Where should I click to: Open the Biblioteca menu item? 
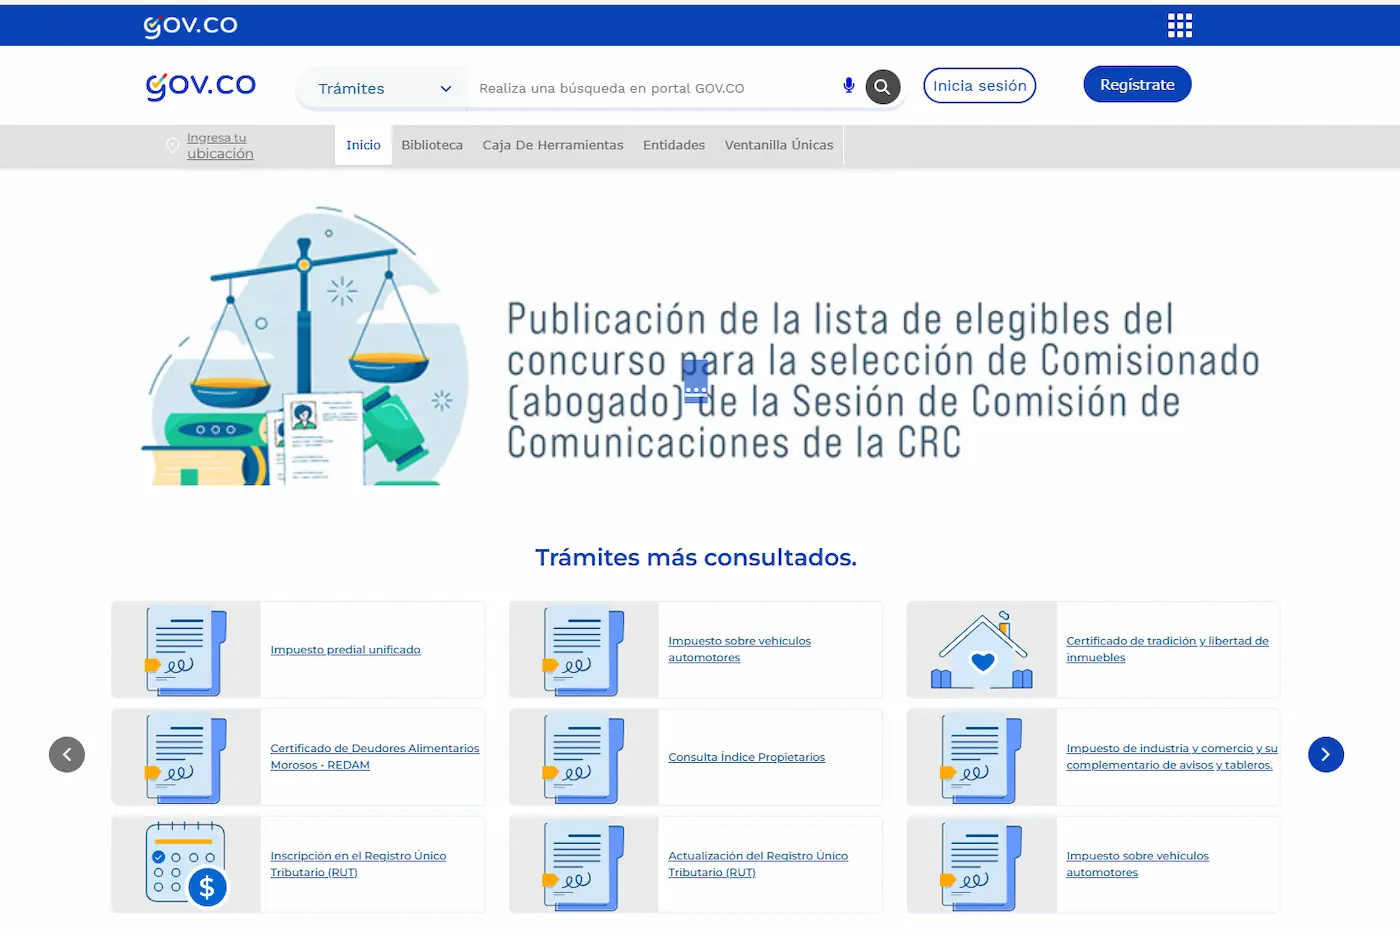(x=432, y=145)
